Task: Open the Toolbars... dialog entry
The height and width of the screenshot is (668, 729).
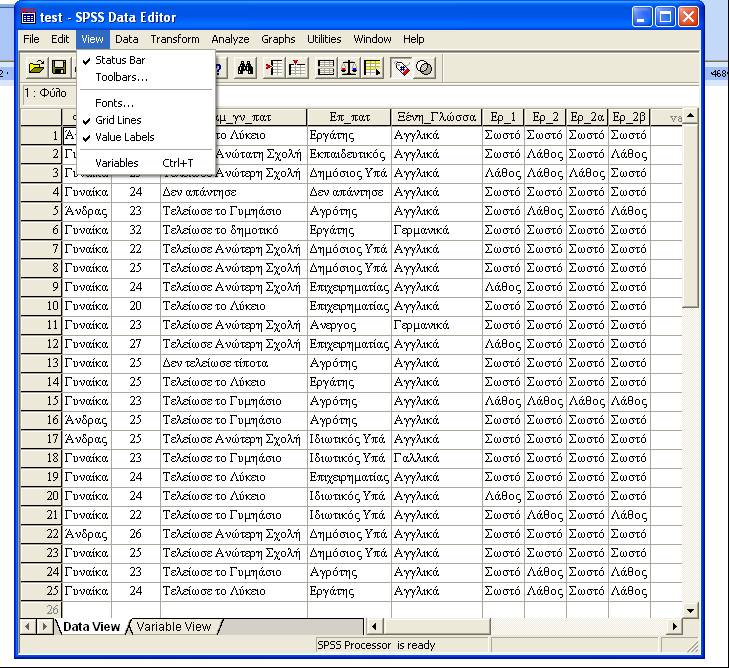Action: tap(146, 77)
